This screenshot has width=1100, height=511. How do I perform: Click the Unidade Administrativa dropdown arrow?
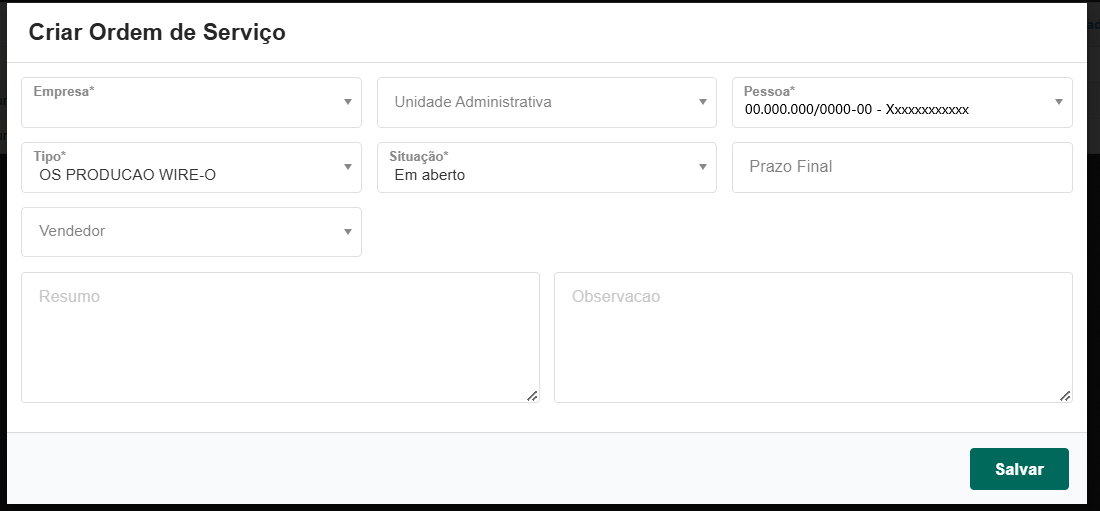pos(703,102)
